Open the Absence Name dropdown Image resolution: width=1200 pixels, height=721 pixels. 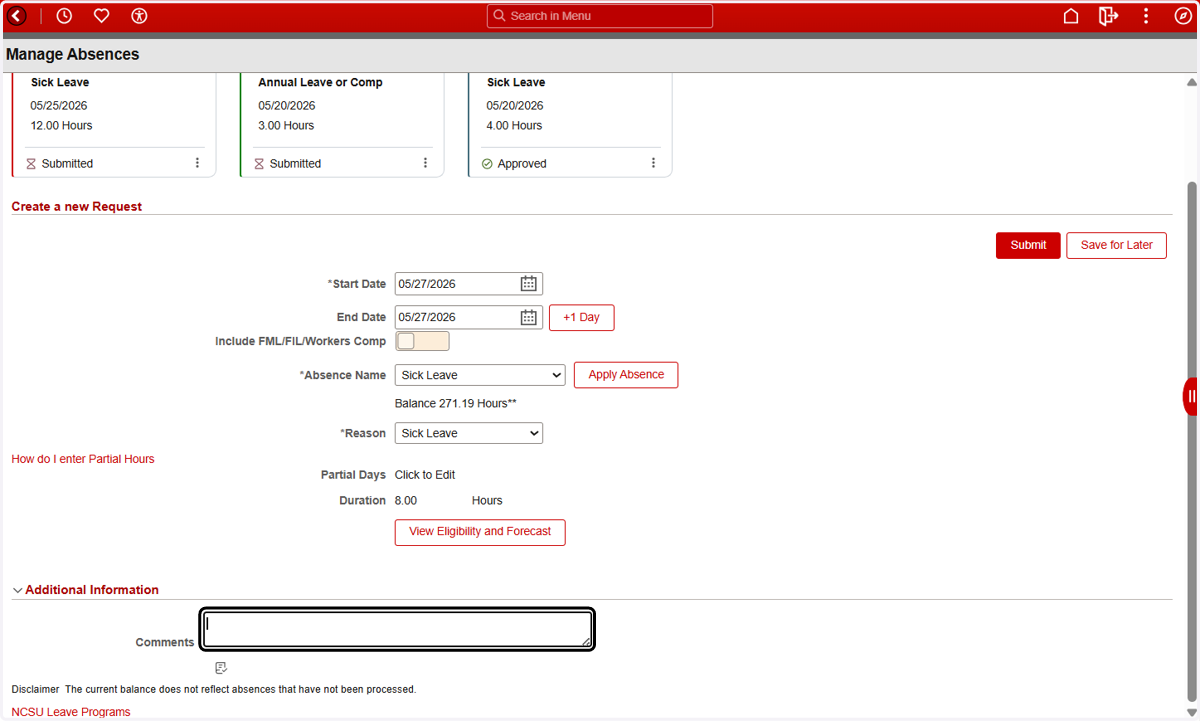click(x=480, y=375)
